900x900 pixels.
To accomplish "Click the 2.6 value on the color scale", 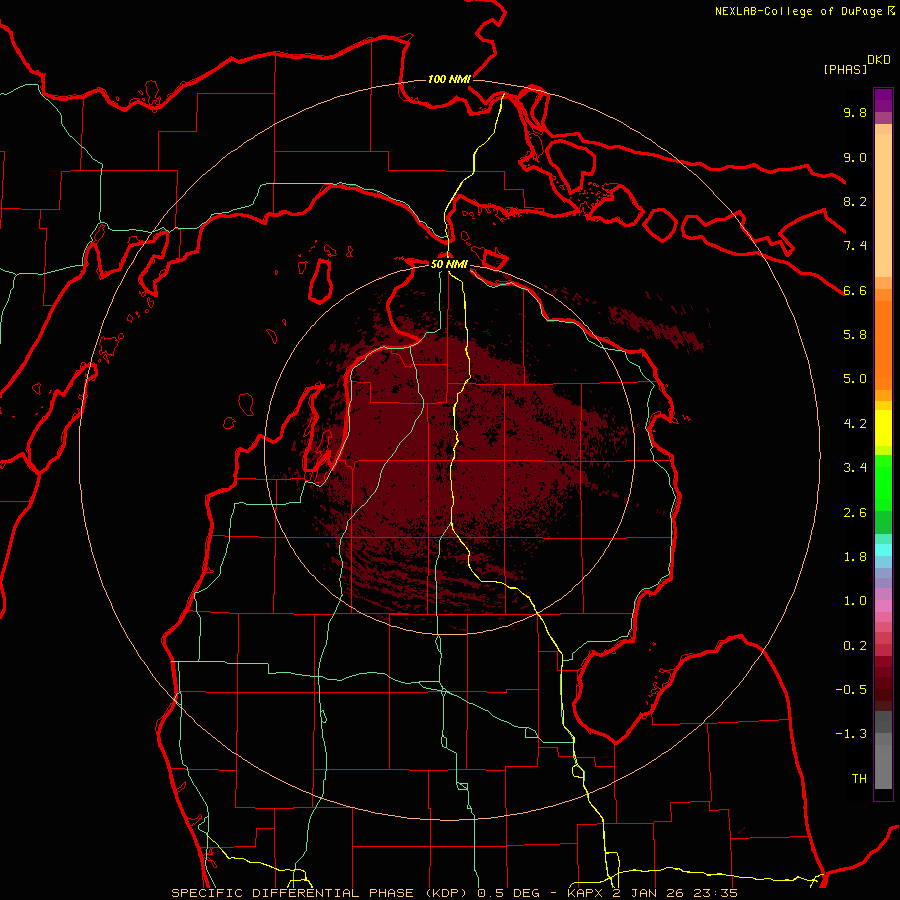I will click(855, 512).
